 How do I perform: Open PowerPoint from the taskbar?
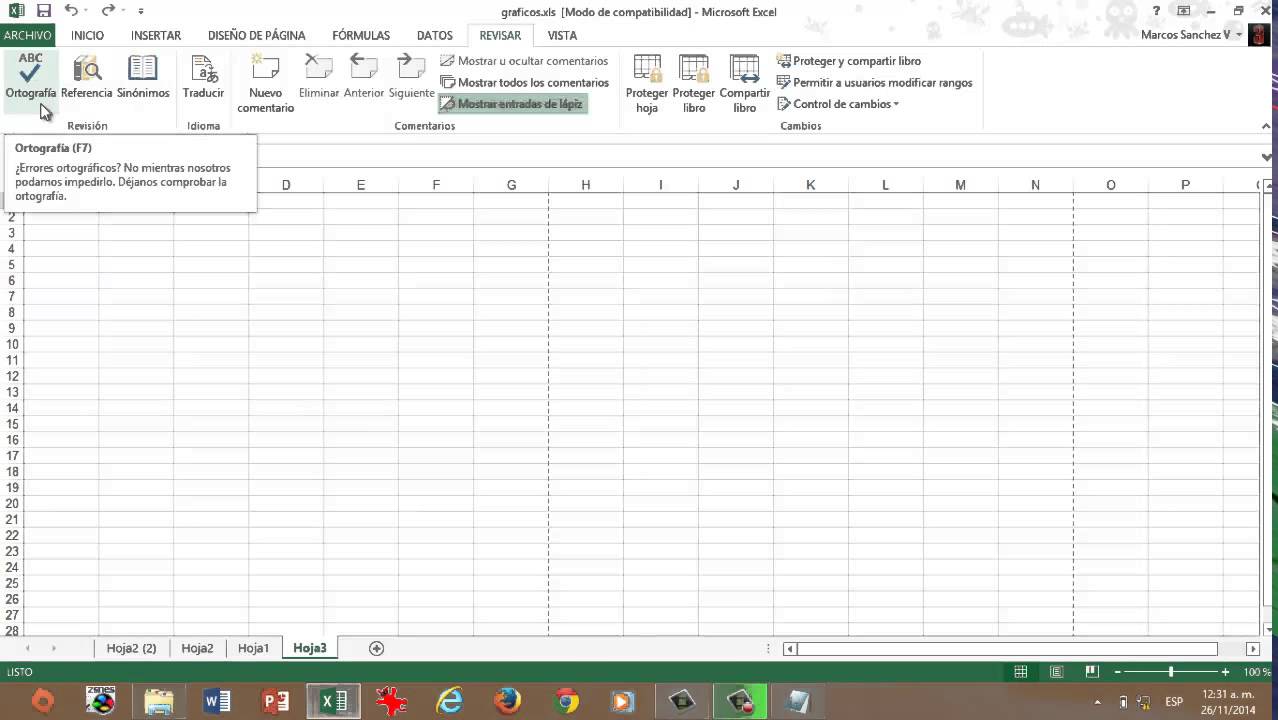click(275, 701)
